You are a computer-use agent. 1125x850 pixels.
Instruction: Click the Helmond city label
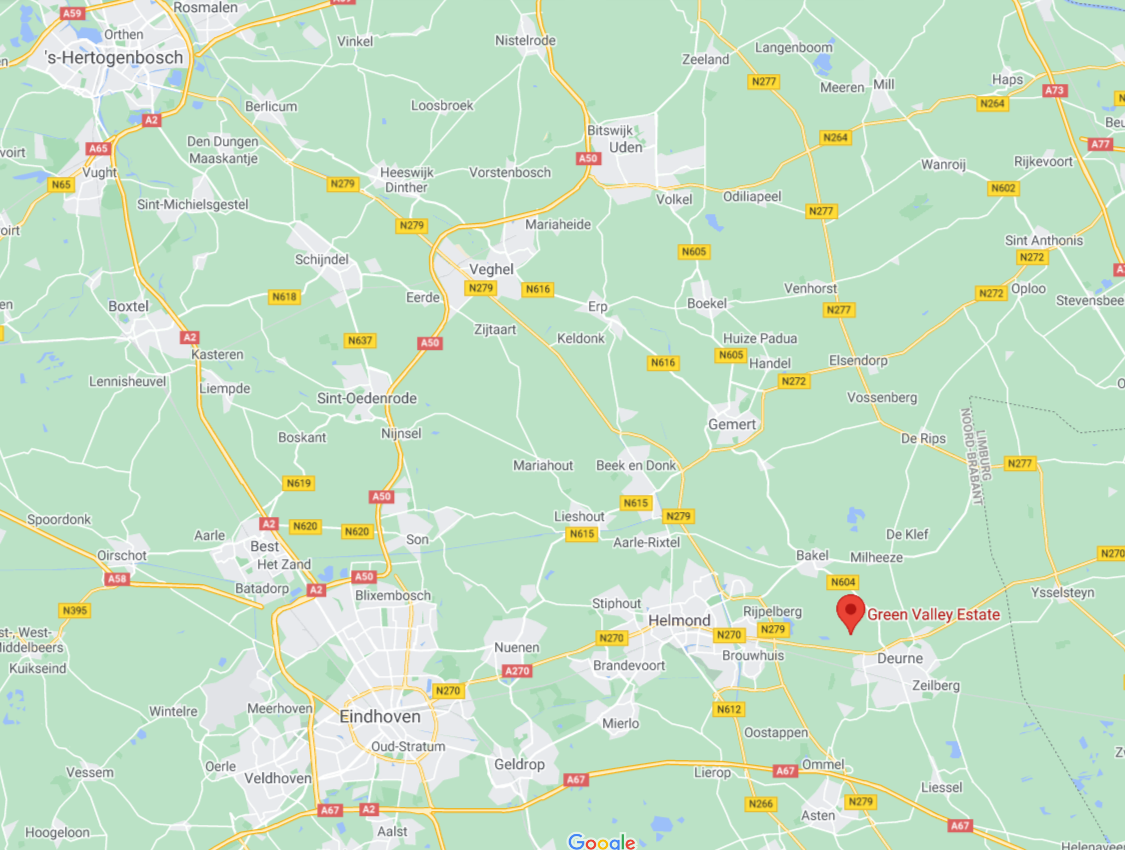679,620
